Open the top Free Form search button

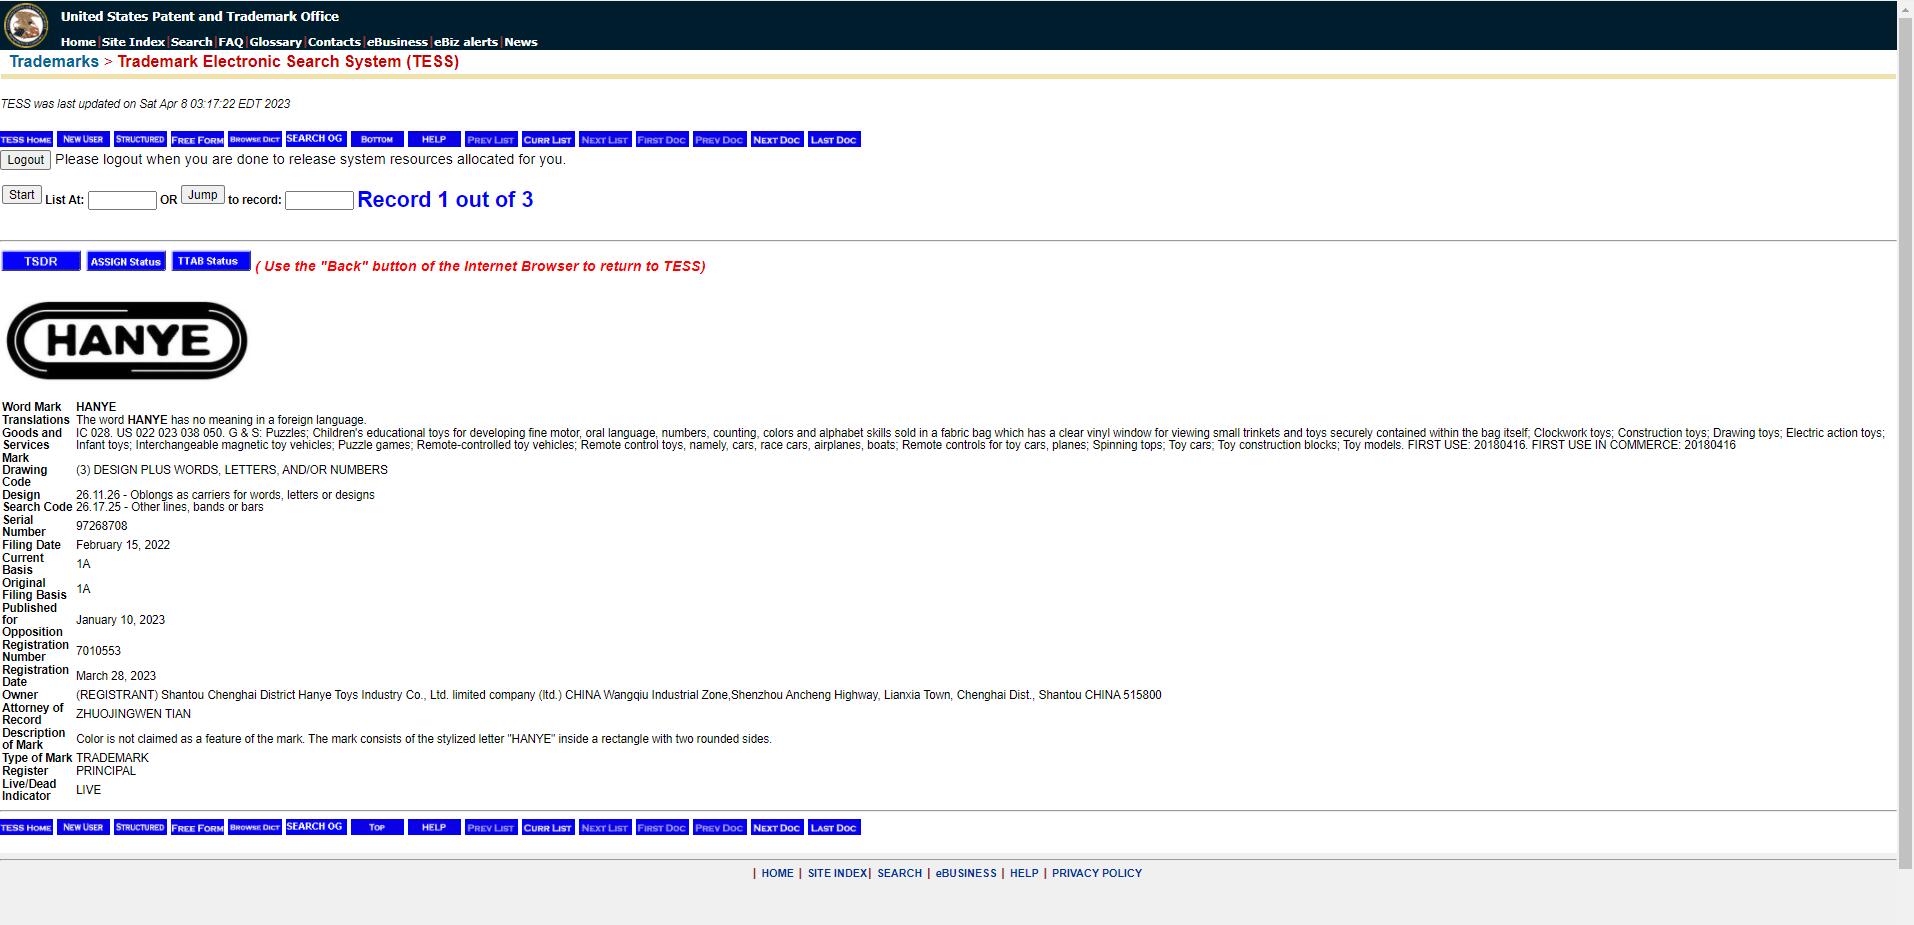pyautogui.click(x=197, y=139)
